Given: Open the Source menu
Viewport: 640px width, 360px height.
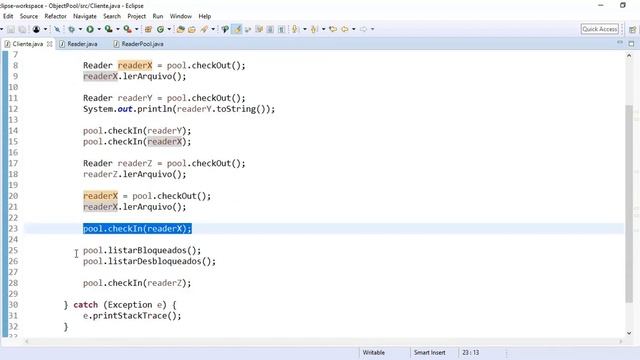Looking at the screenshot, I should (29, 16).
